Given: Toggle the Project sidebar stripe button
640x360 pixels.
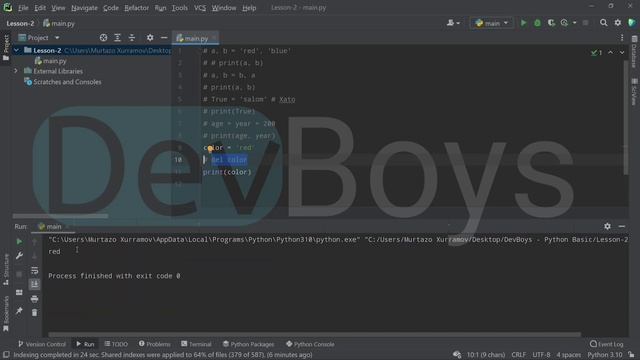Looking at the screenshot, I should coord(6,47).
